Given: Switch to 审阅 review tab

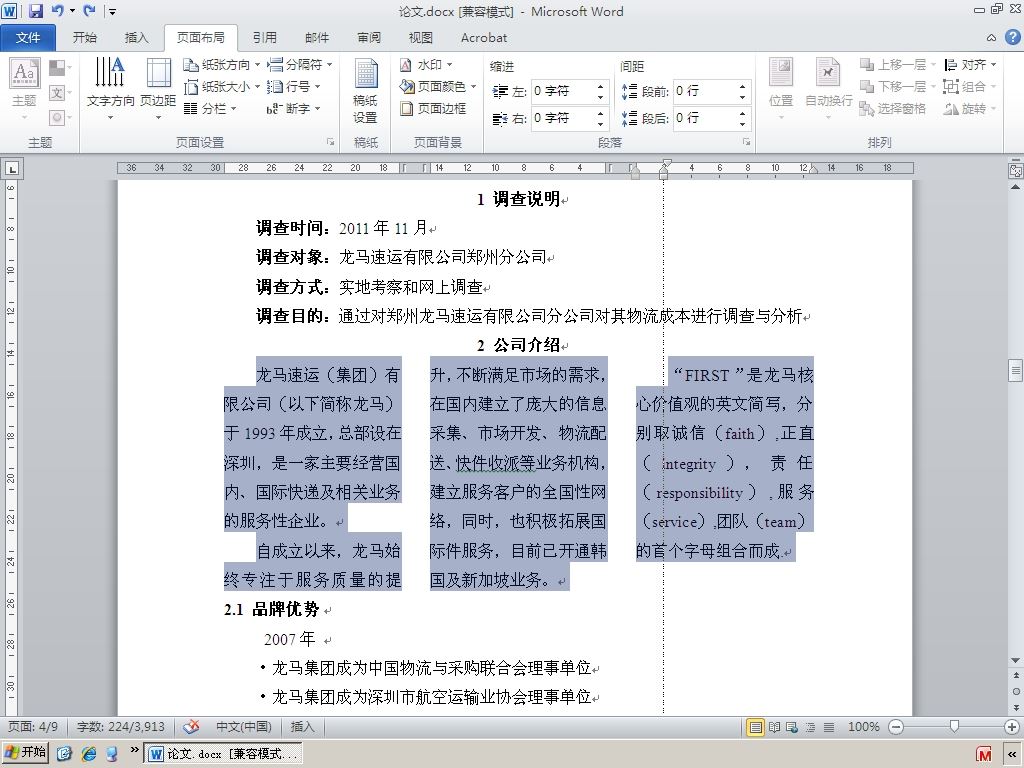Looking at the screenshot, I should [369, 38].
